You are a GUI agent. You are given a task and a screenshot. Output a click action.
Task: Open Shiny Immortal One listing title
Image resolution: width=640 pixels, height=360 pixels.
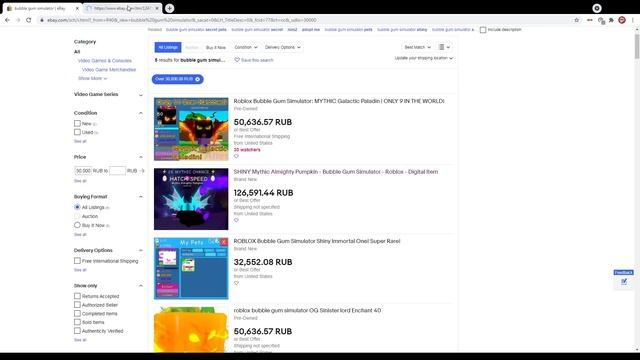pos(317,241)
